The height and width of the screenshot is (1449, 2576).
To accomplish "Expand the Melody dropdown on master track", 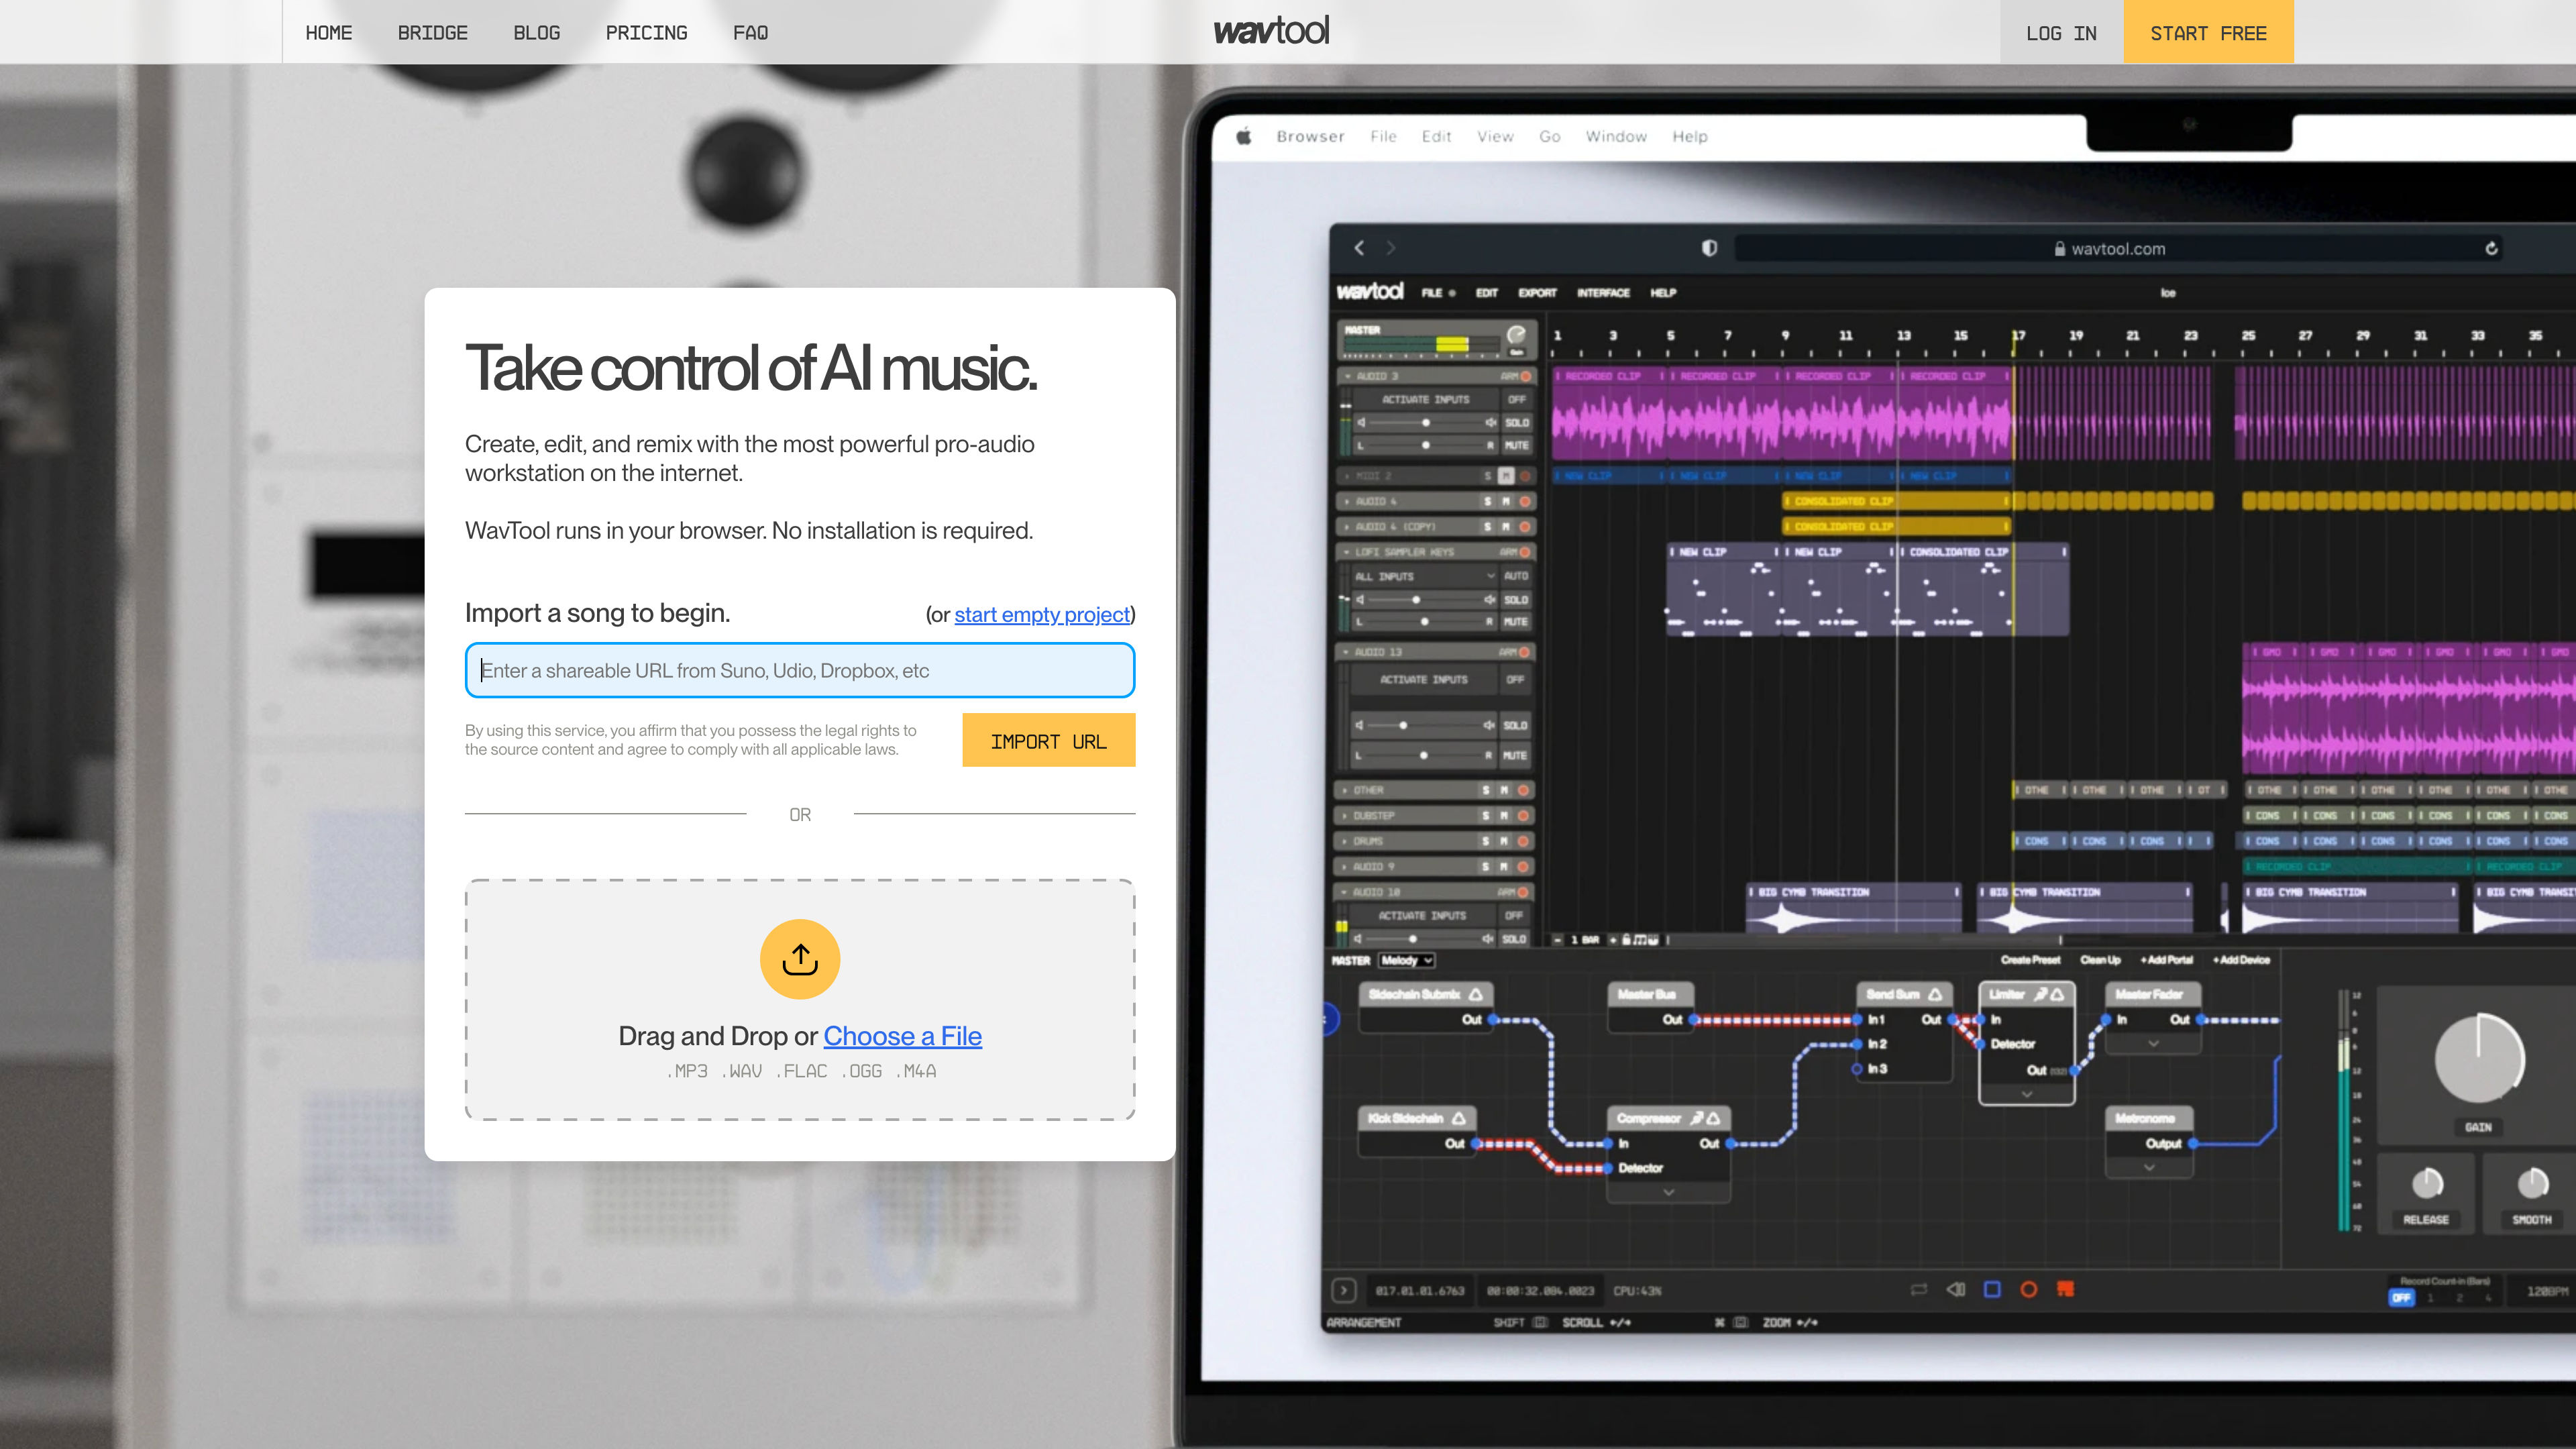I will [1410, 959].
